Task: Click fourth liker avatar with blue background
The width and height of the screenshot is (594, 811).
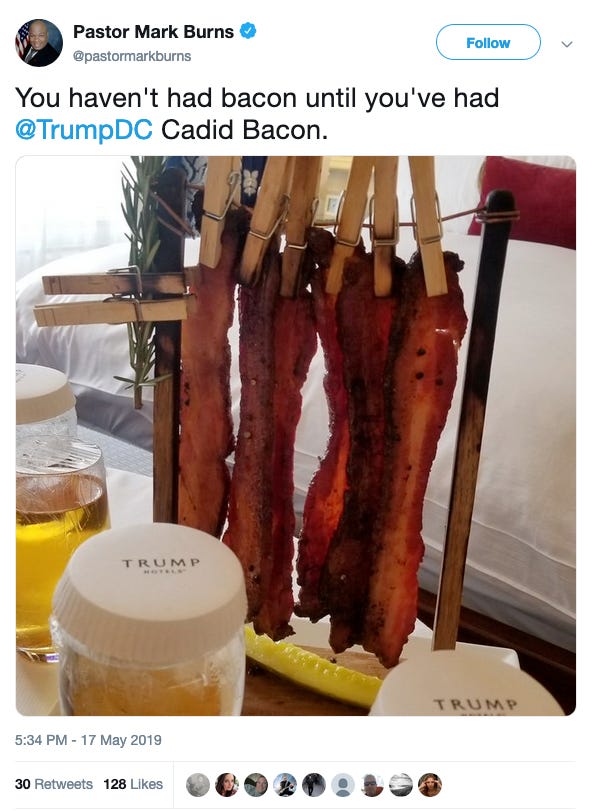Action: coord(285,785)
